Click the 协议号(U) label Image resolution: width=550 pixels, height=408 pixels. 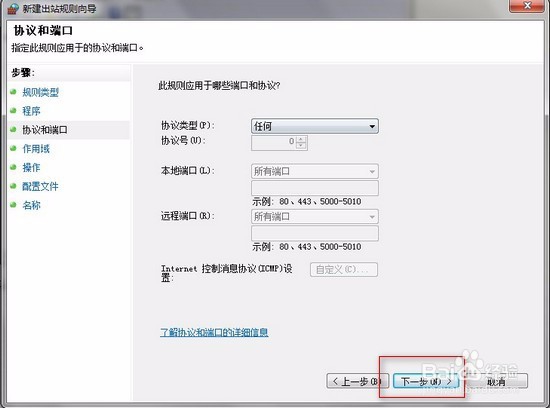pyautogui.click(x=183, y=141)
